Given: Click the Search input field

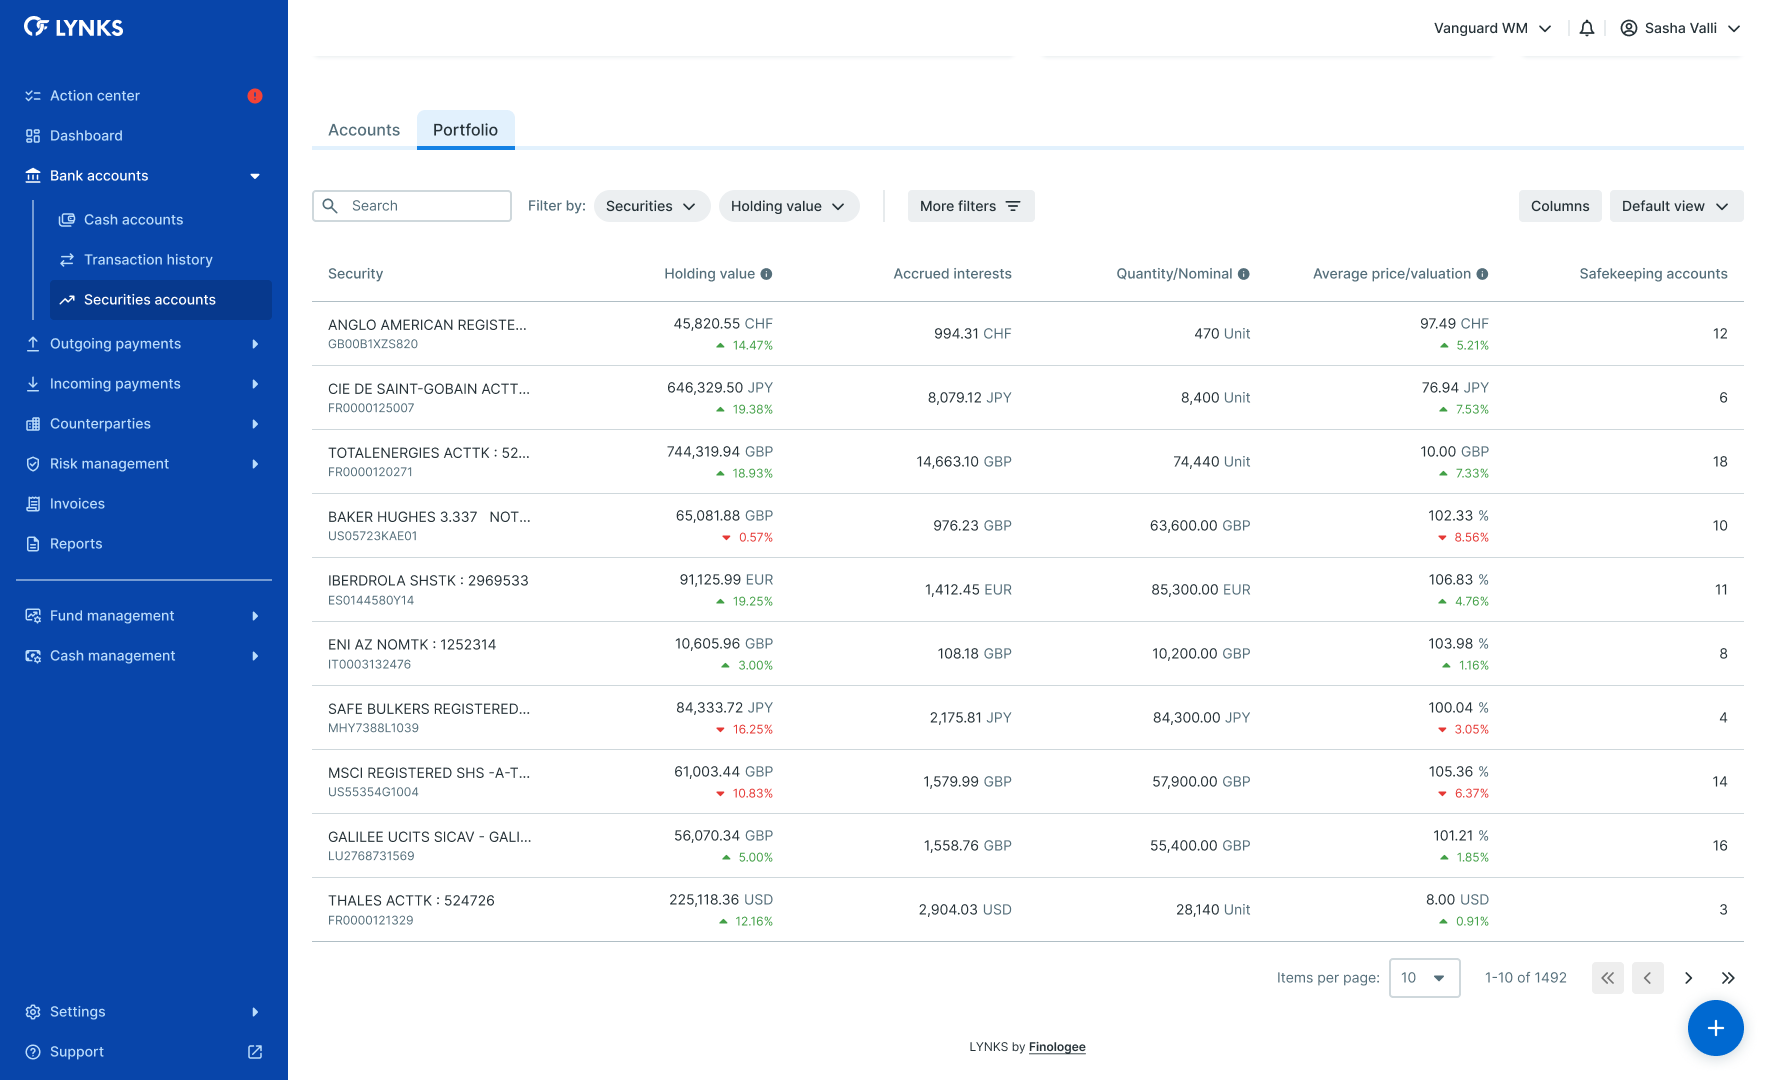Looking at the screenshot, I should click(x=412, y=206).
